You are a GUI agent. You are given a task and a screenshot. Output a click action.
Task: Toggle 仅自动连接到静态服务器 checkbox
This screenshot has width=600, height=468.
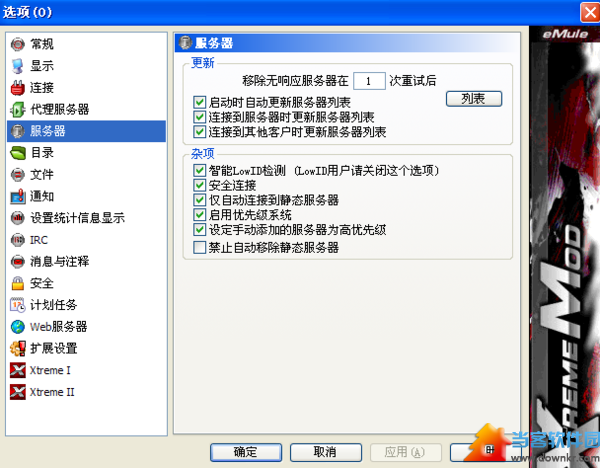point(199,200)
